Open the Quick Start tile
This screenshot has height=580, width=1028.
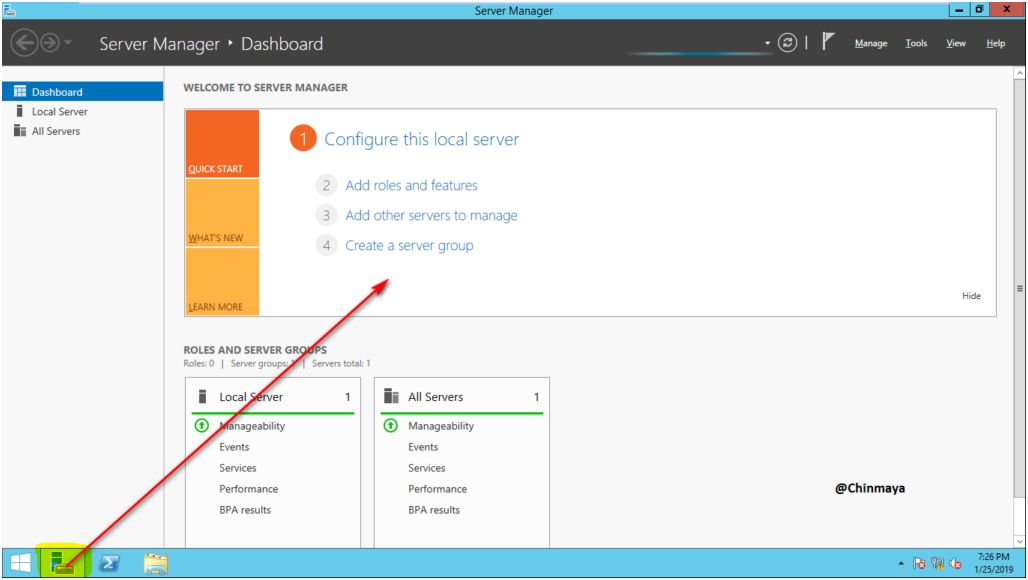[222, 144]
